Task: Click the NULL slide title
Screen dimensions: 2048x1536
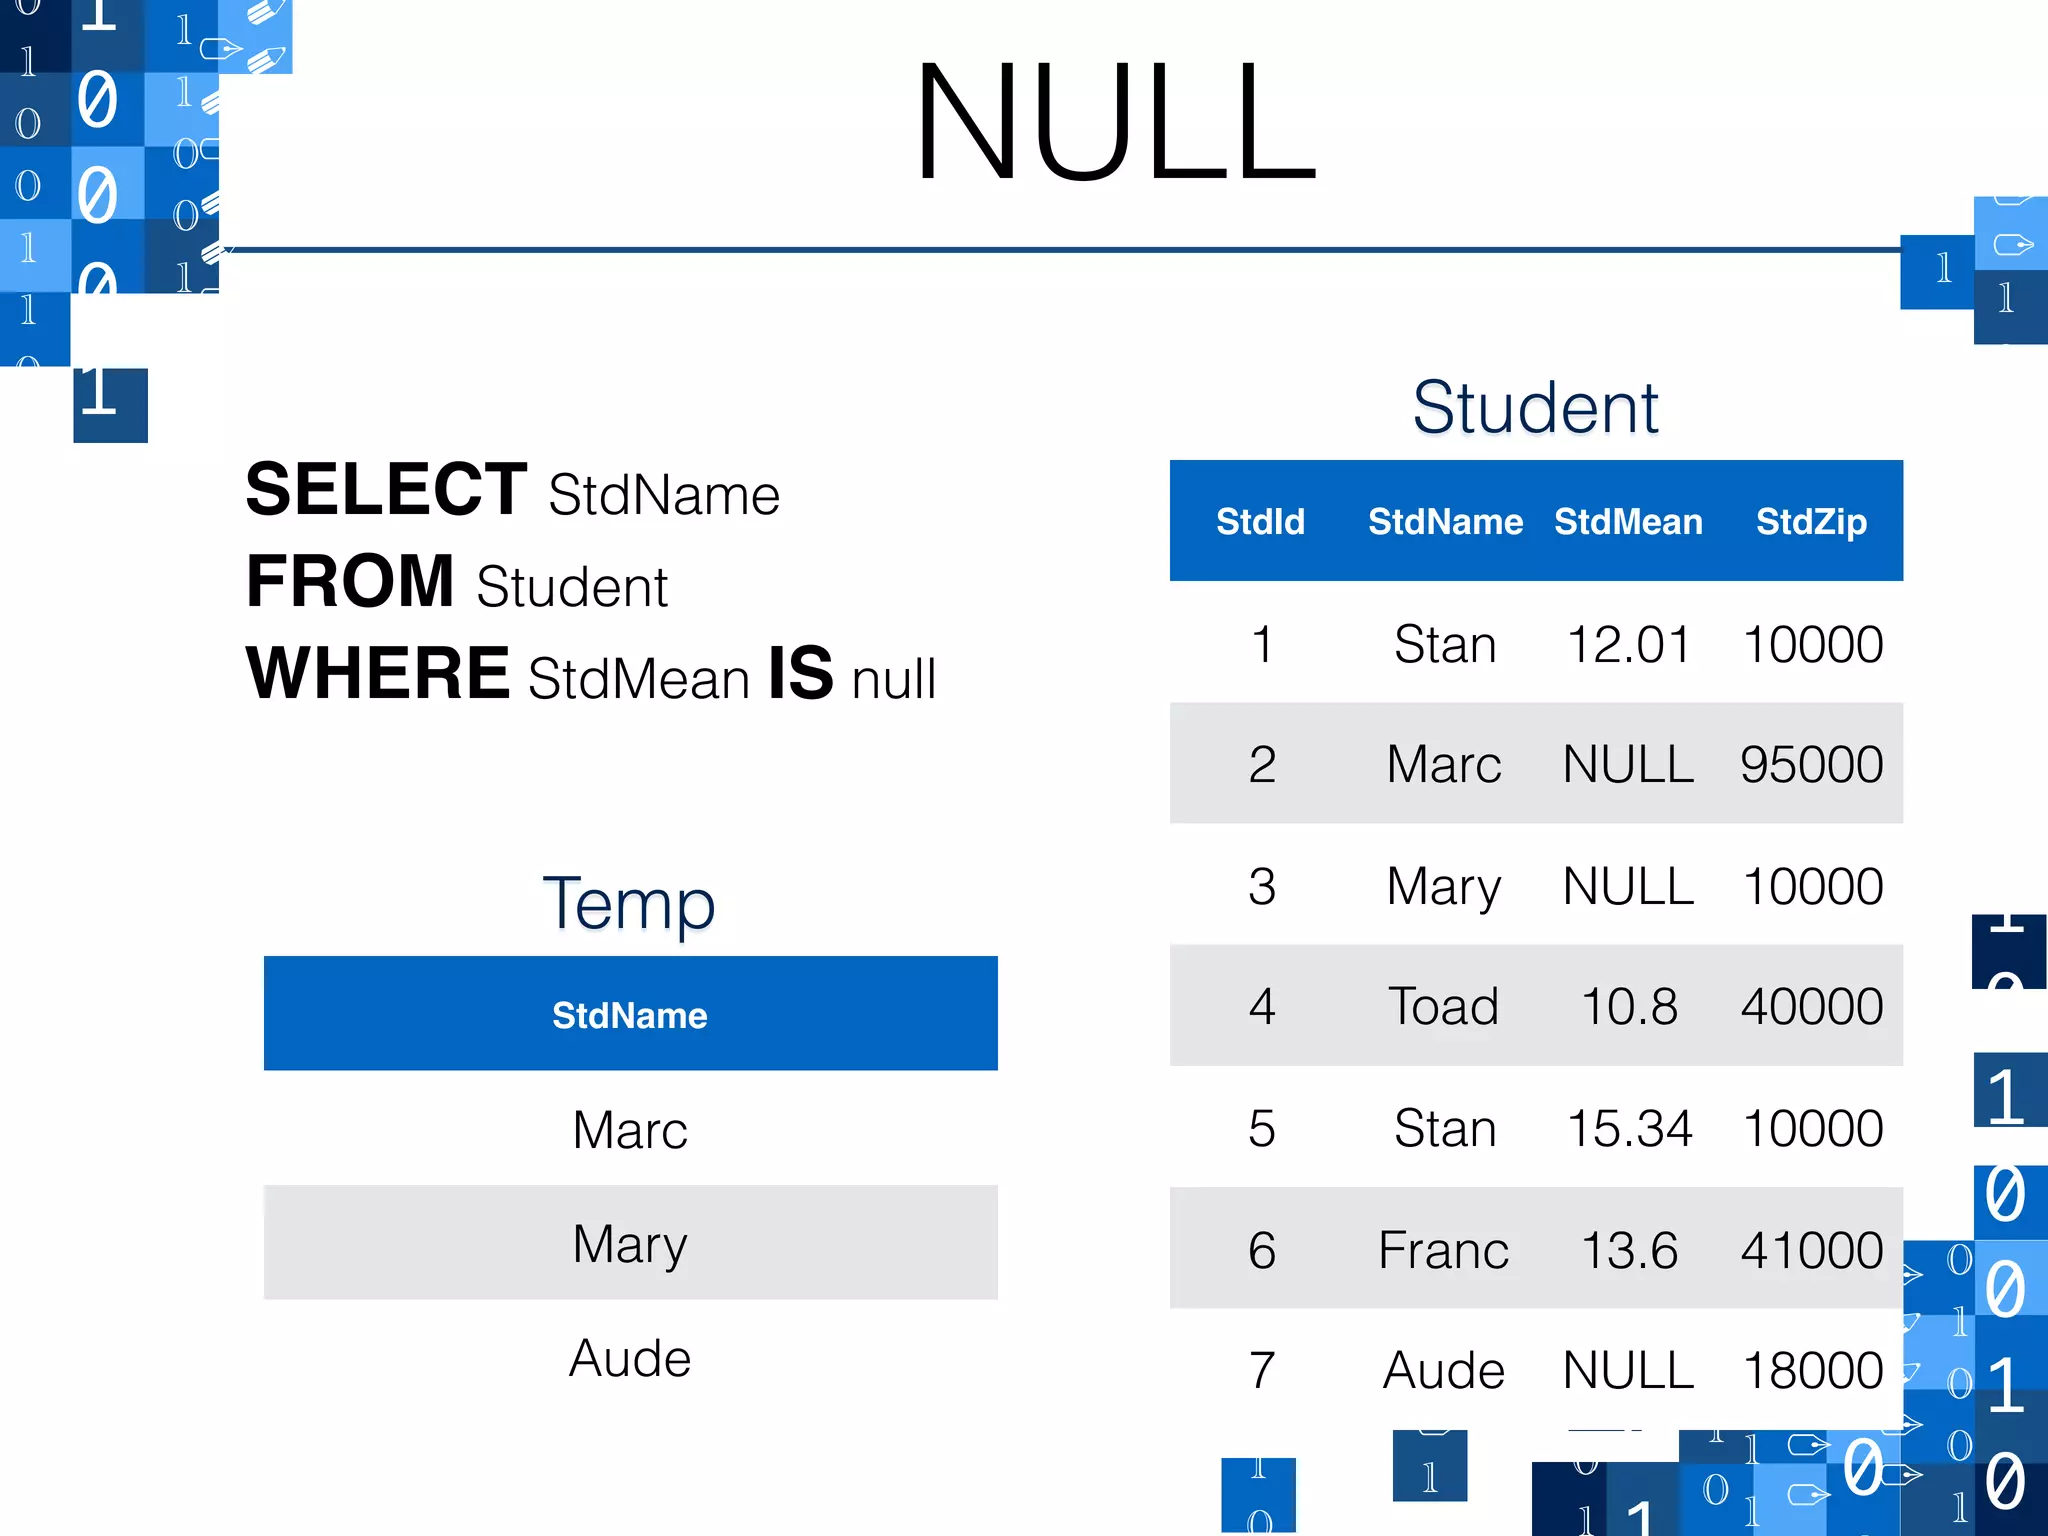Action: [1115, 122]
